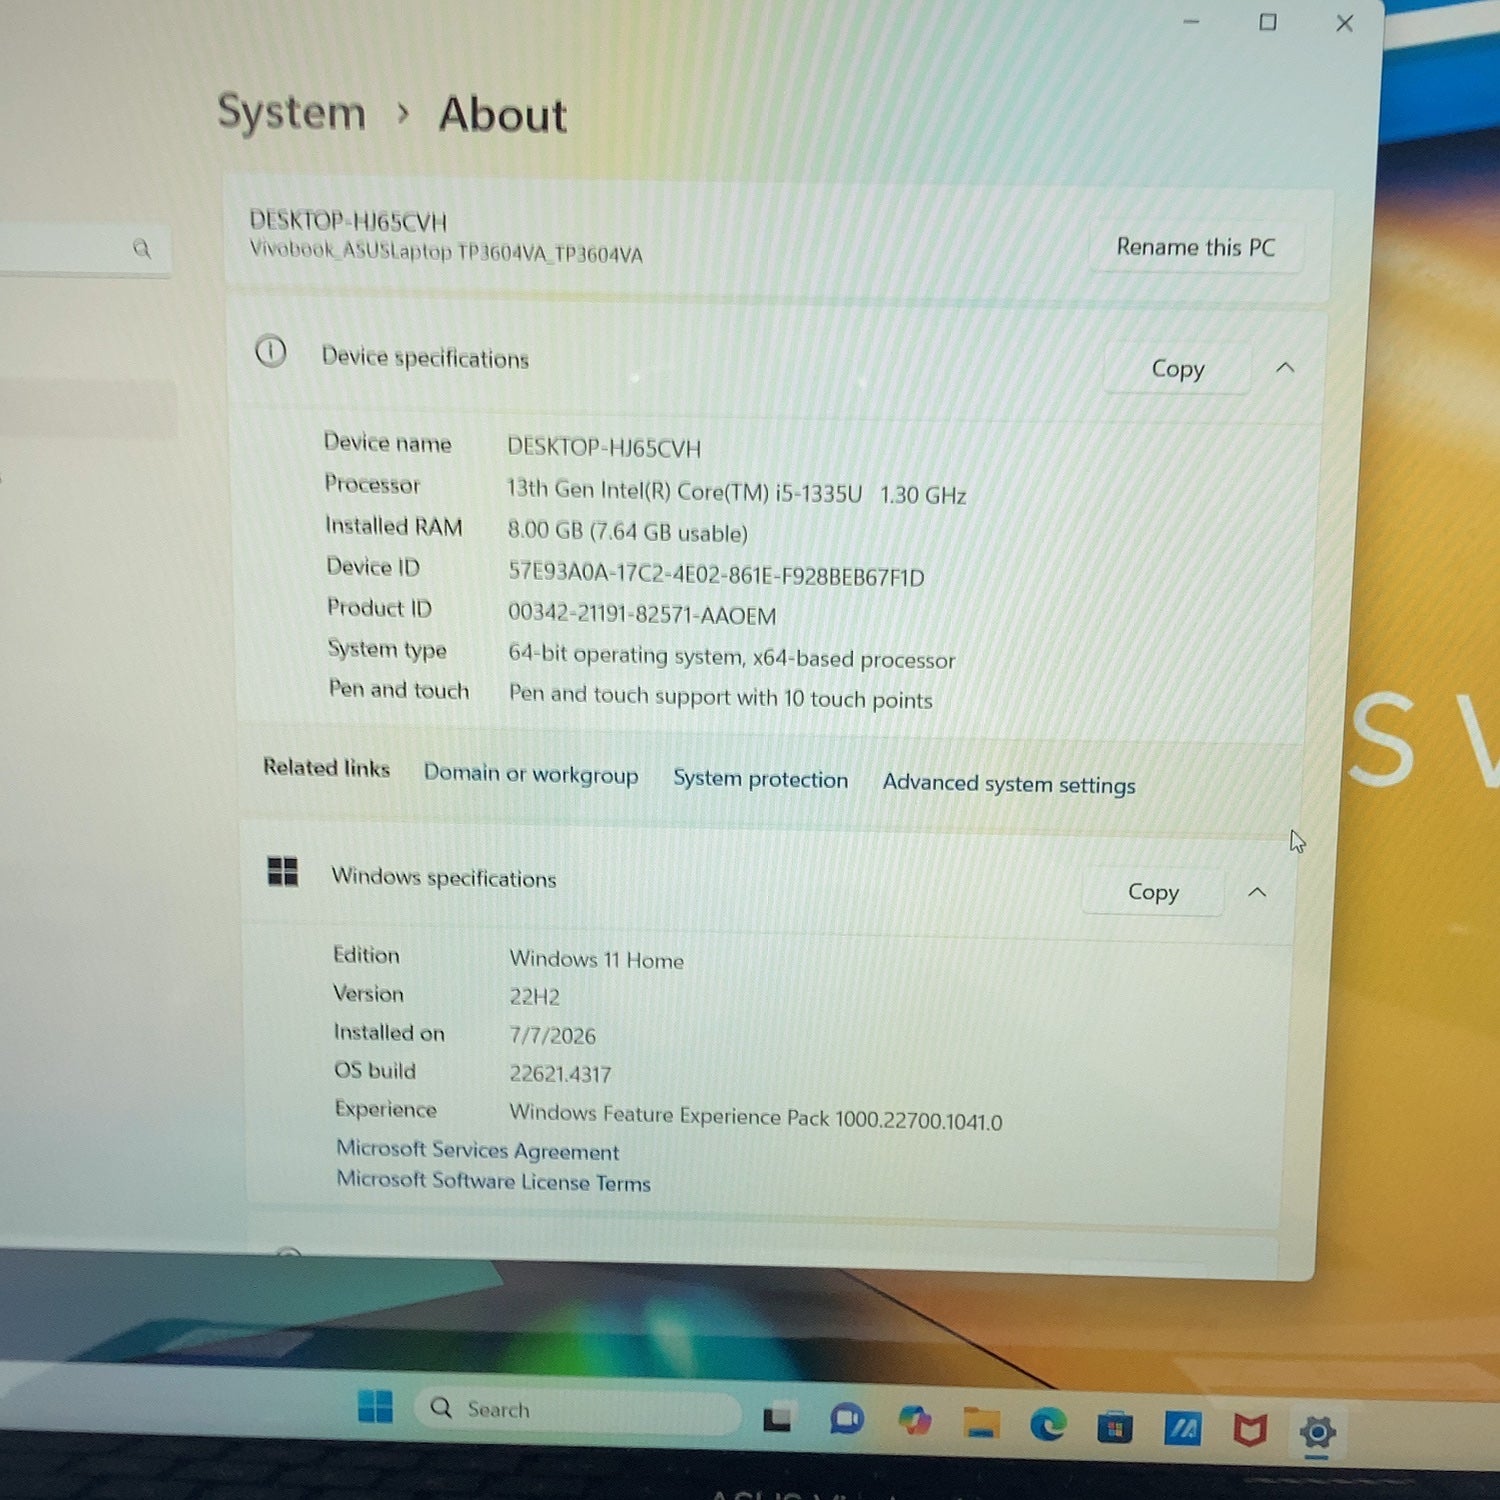The height and width of the screenshot is (1500, 1500).
Task: Copy the device specifications
Action: [x=1178, y=368]
